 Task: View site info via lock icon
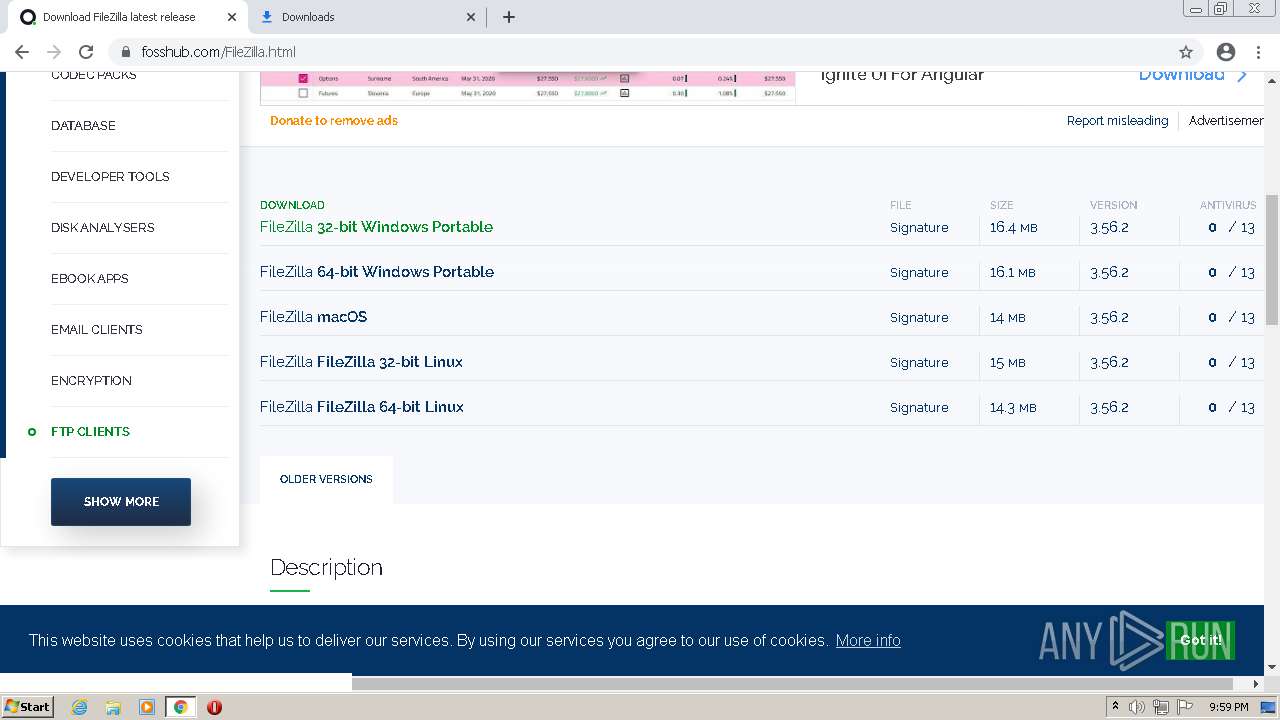click(x=125, y=52)
